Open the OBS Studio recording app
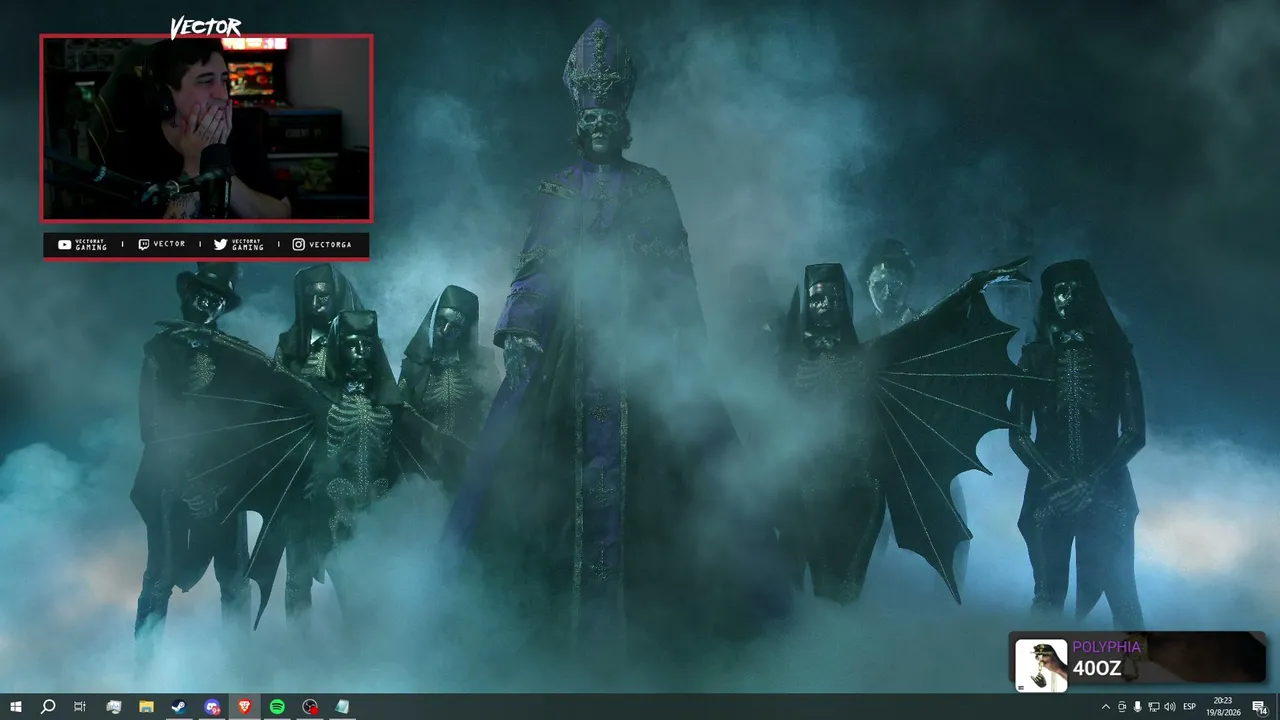This screenshot has height=720, width=1280. coord(310,707)
